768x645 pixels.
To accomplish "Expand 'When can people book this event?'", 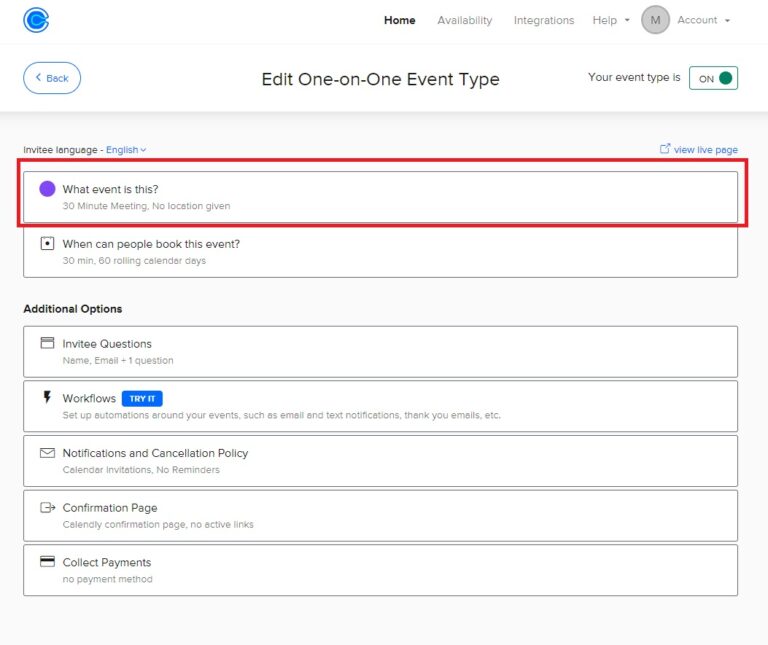I will pos(380,250).
